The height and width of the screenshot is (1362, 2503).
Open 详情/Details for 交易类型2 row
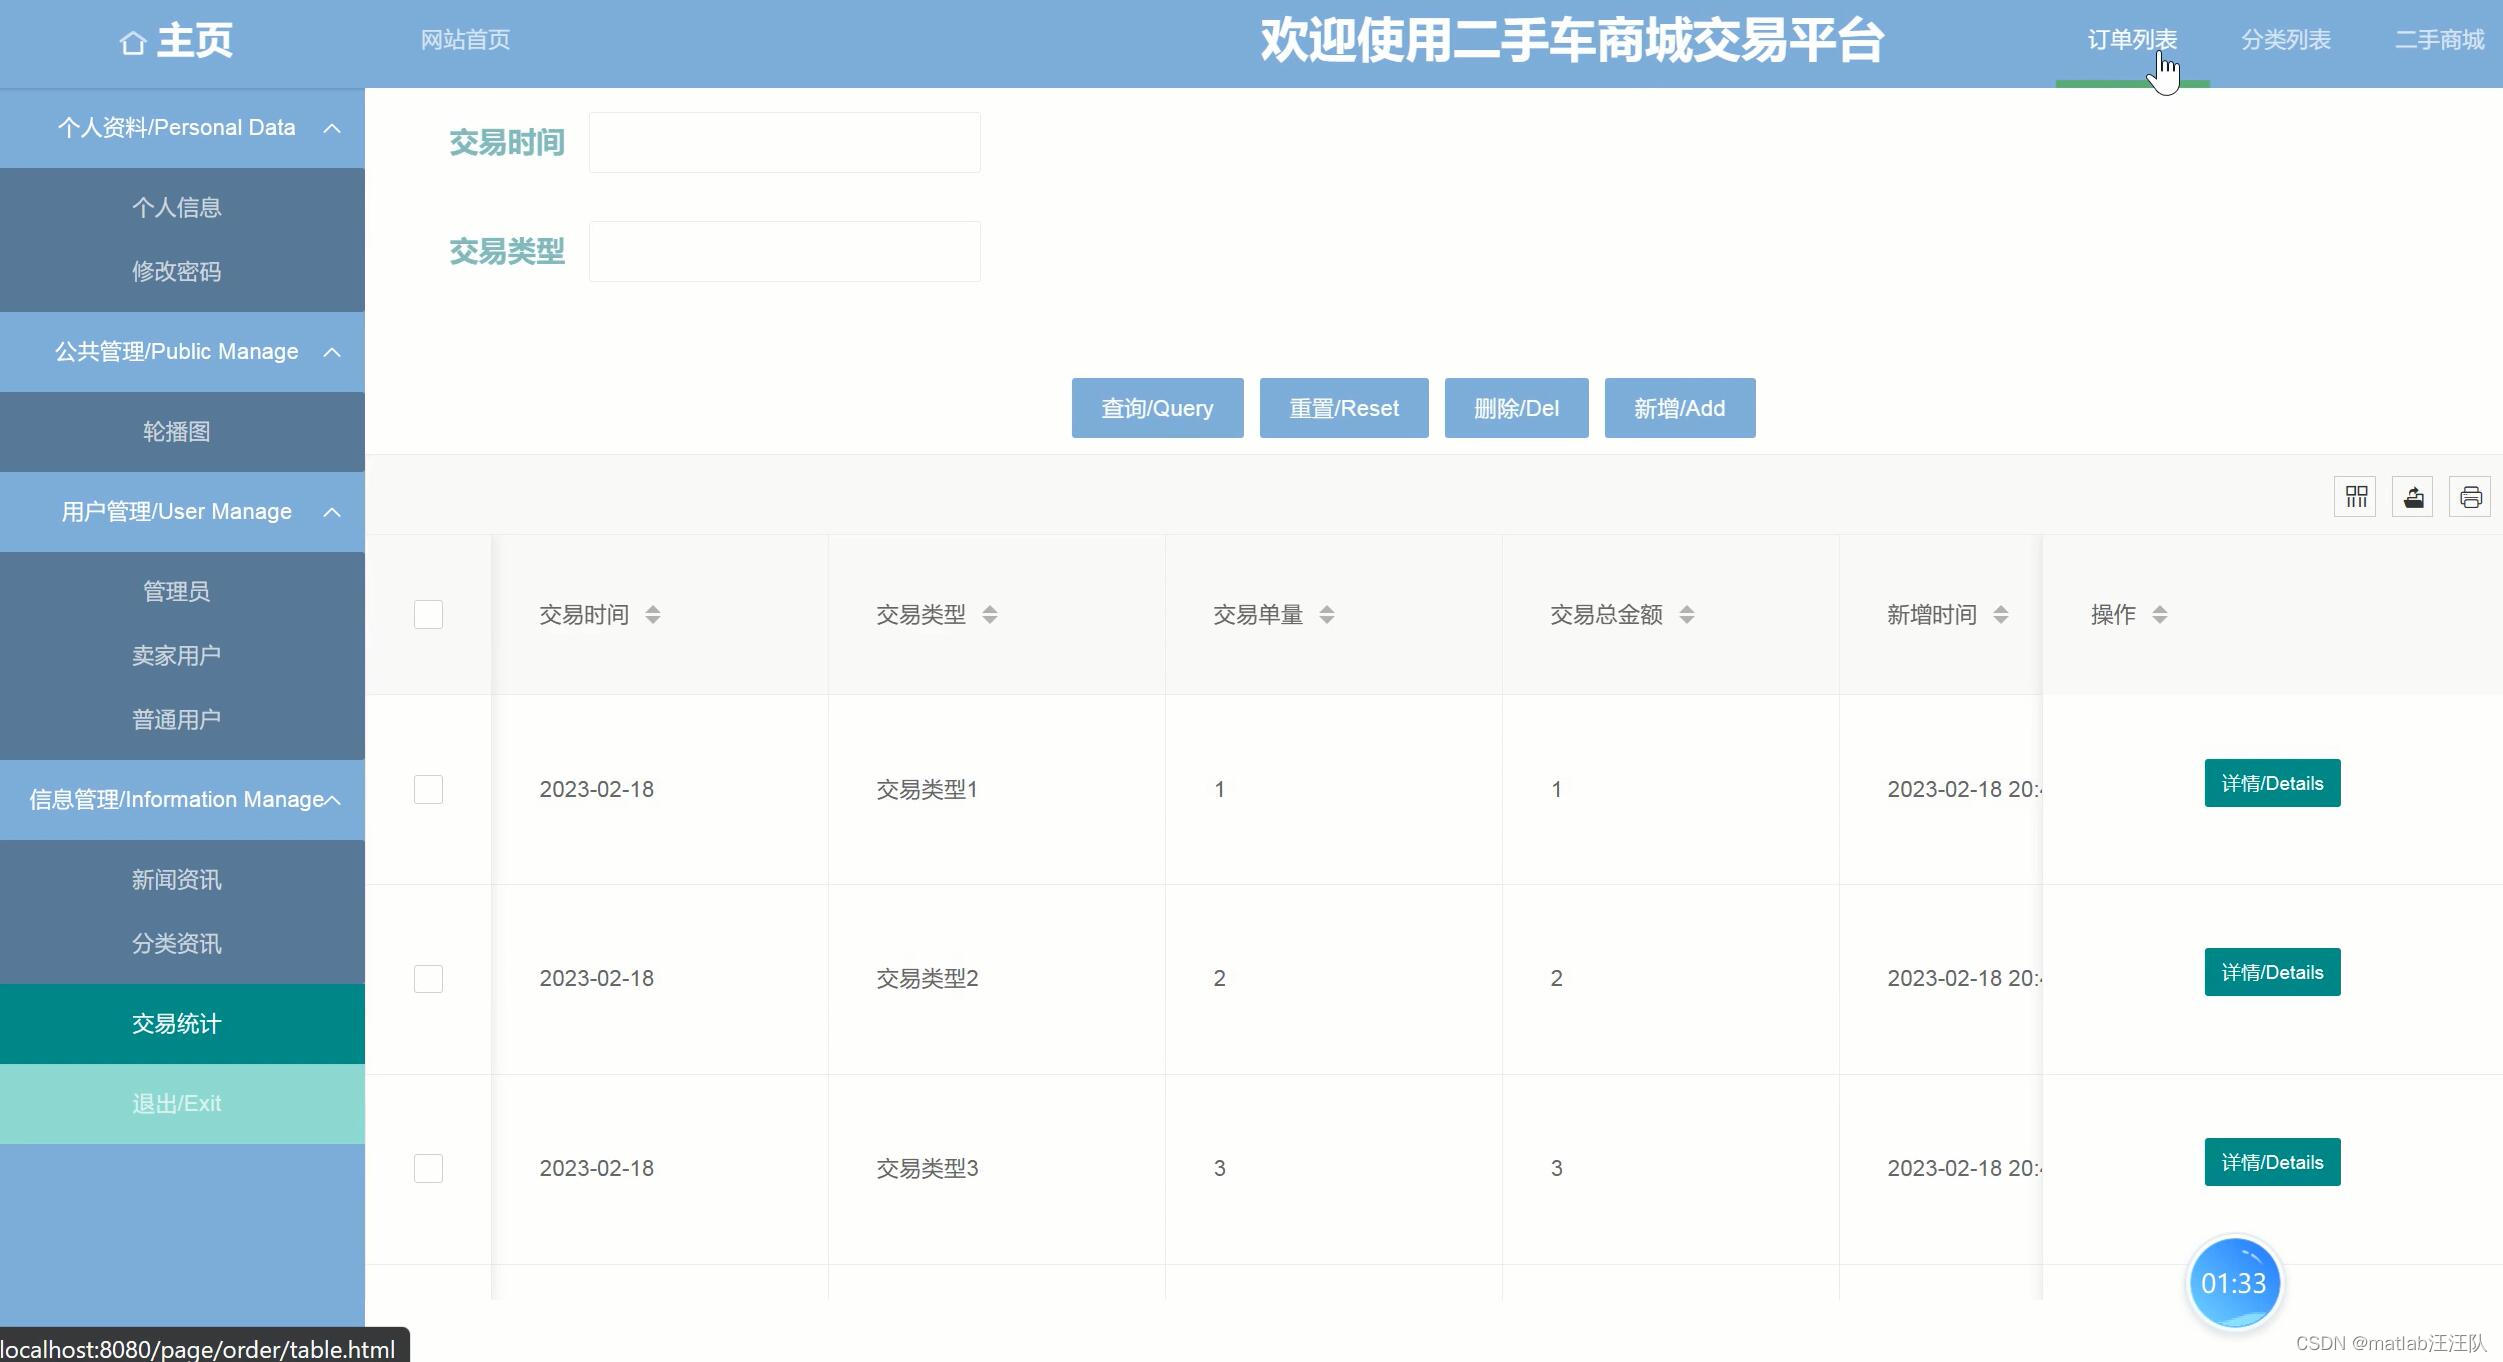click(2272, 972)
